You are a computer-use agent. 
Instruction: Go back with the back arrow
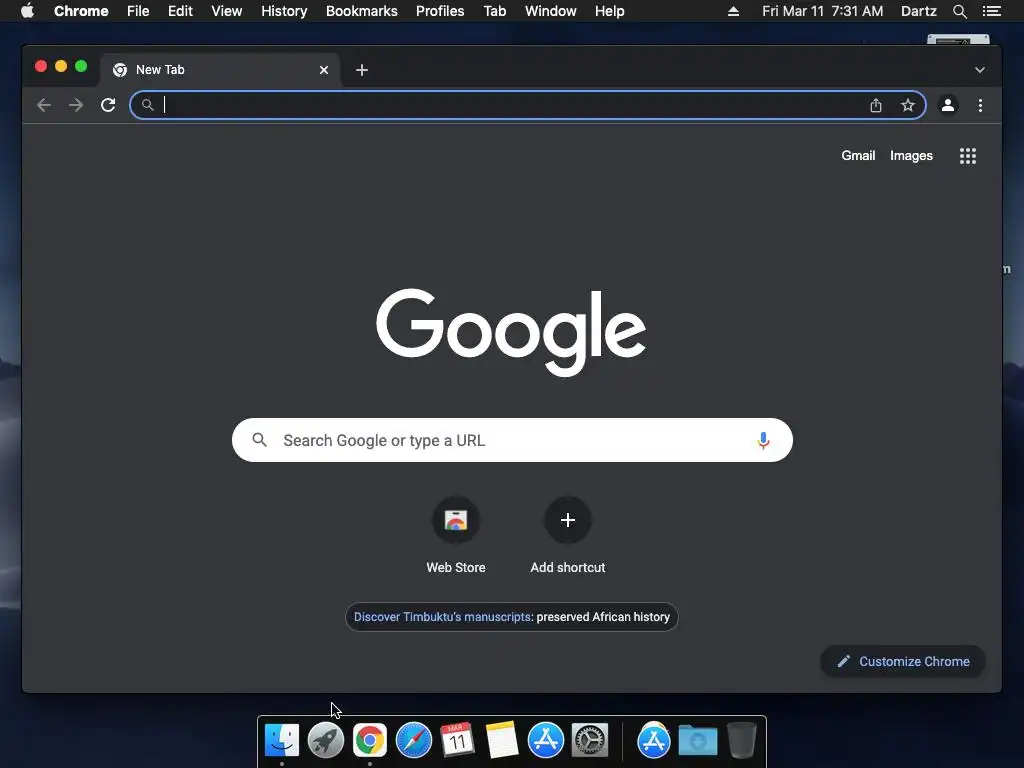coord(44,105)
